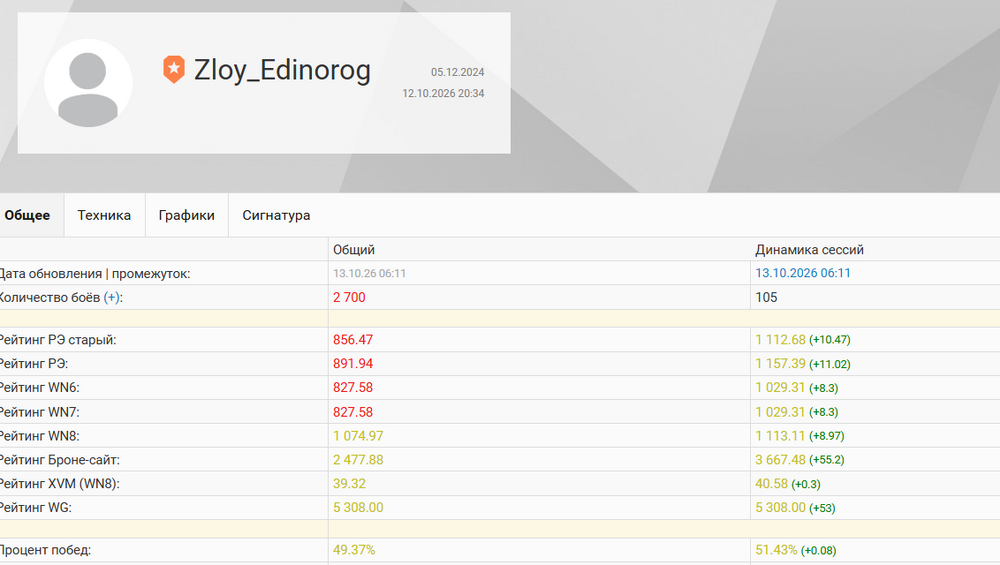Click session XVM value 40.58
The width and height of the screenshot is (1000, 565).
[x=772, y=484]
